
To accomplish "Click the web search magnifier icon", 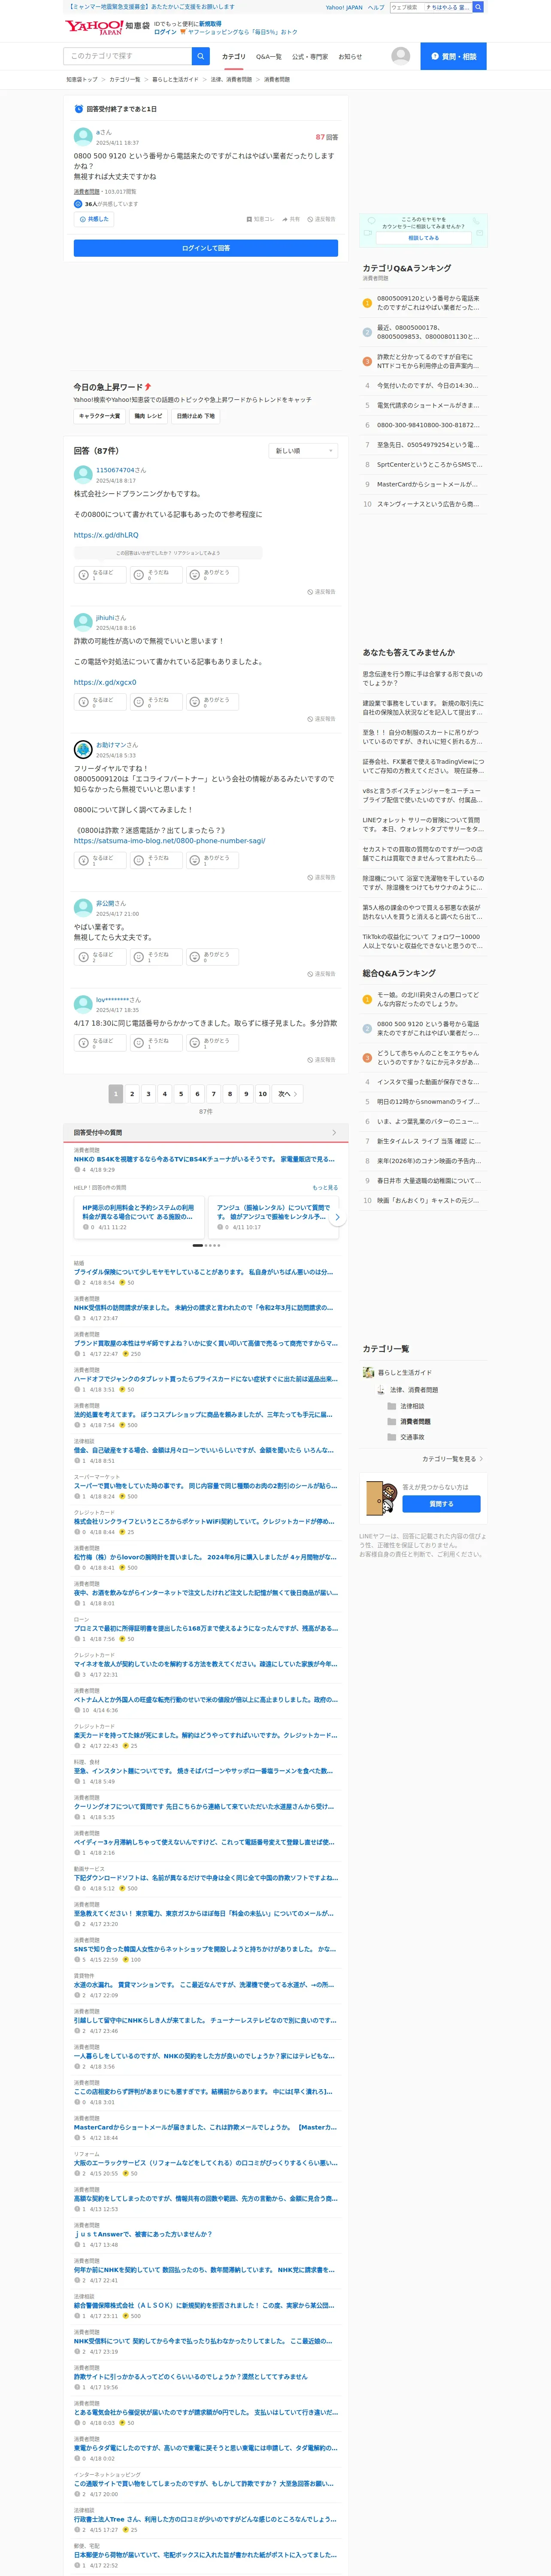I will coord(478,7).
